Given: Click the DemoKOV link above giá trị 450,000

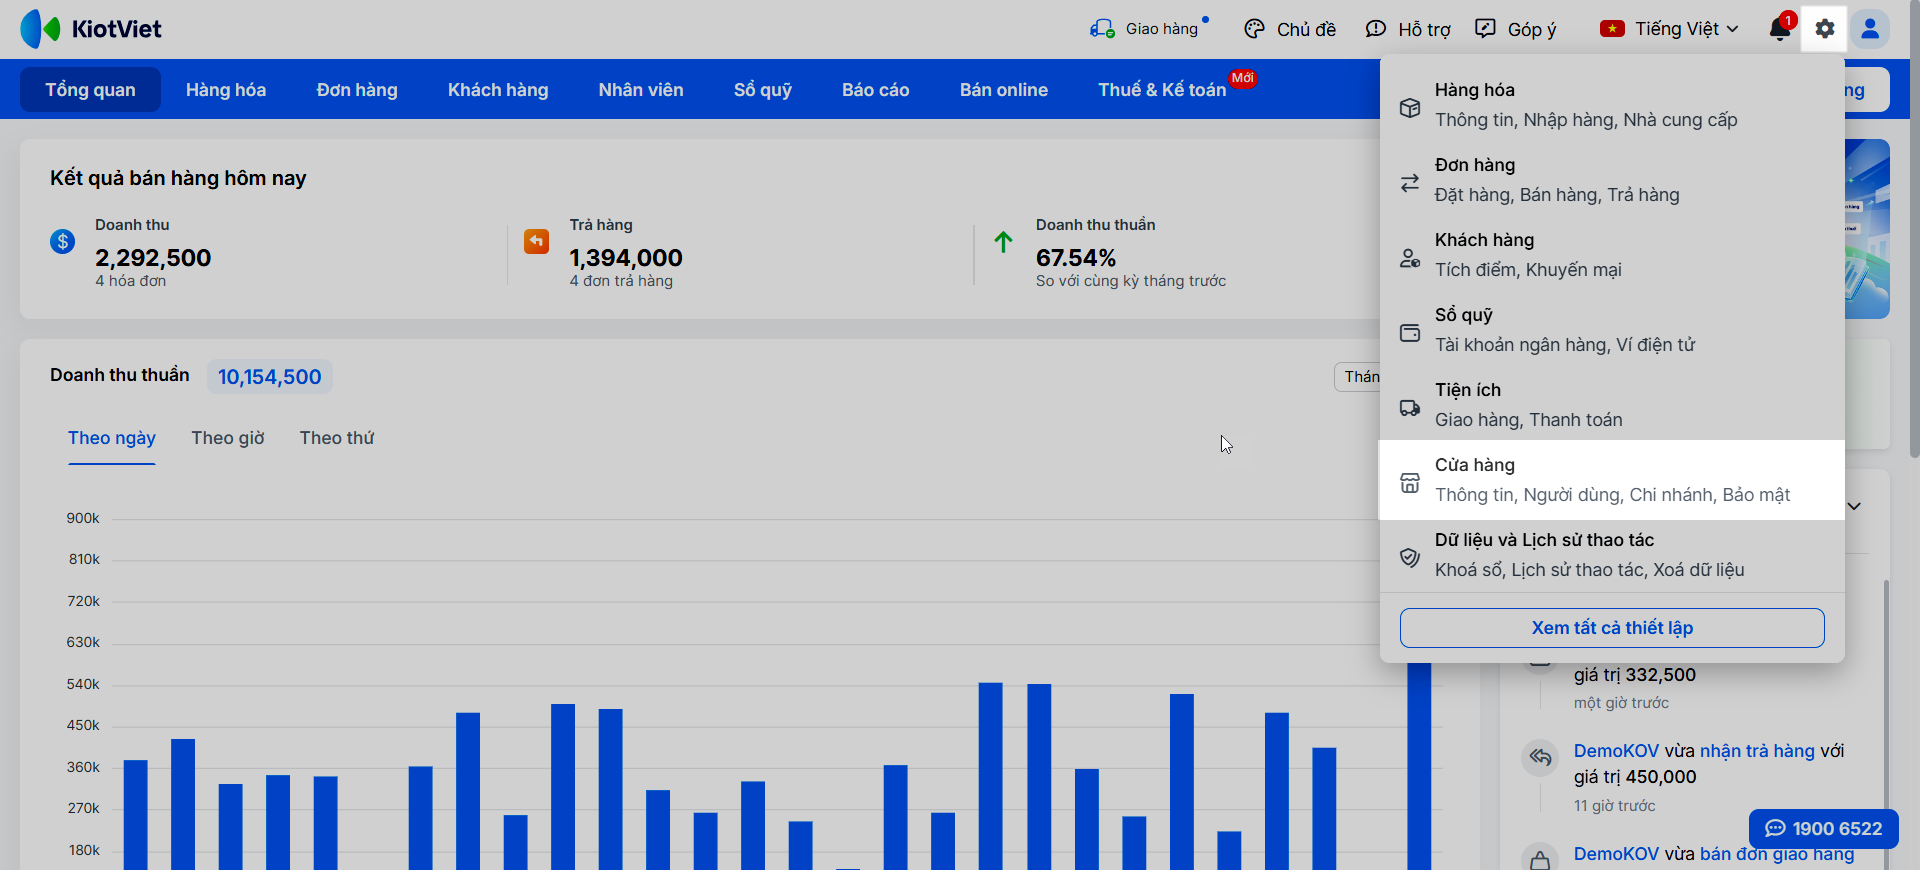Looking at the screenshot, I should pos(1616,751).
